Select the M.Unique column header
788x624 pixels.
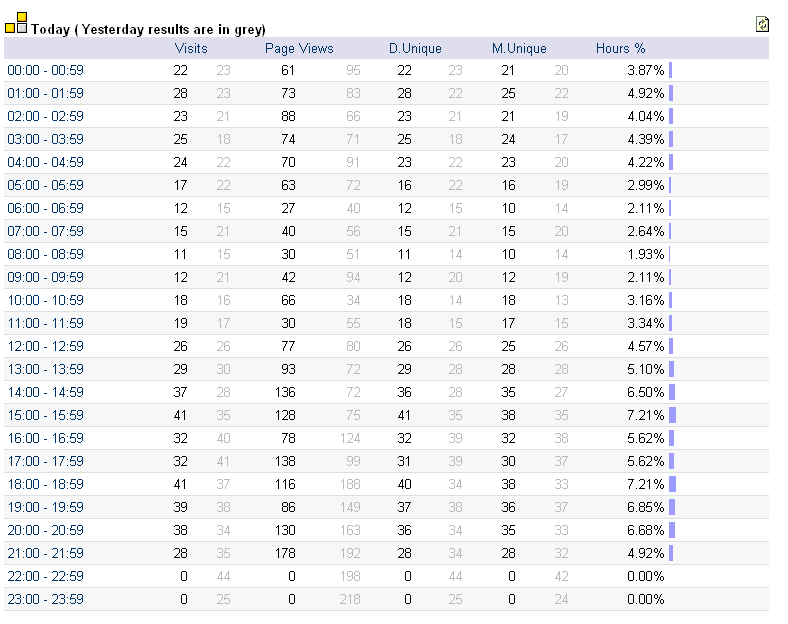[x=519, y=48]
